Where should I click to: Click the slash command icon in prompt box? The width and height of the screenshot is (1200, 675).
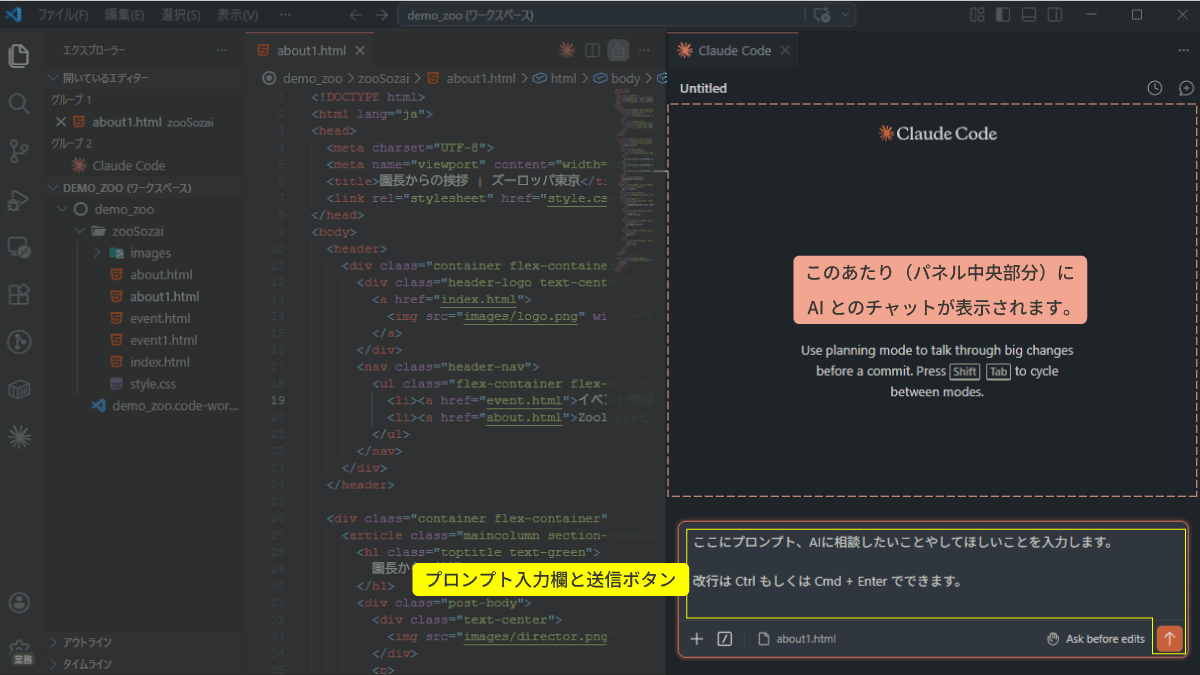tap(725, 639)
